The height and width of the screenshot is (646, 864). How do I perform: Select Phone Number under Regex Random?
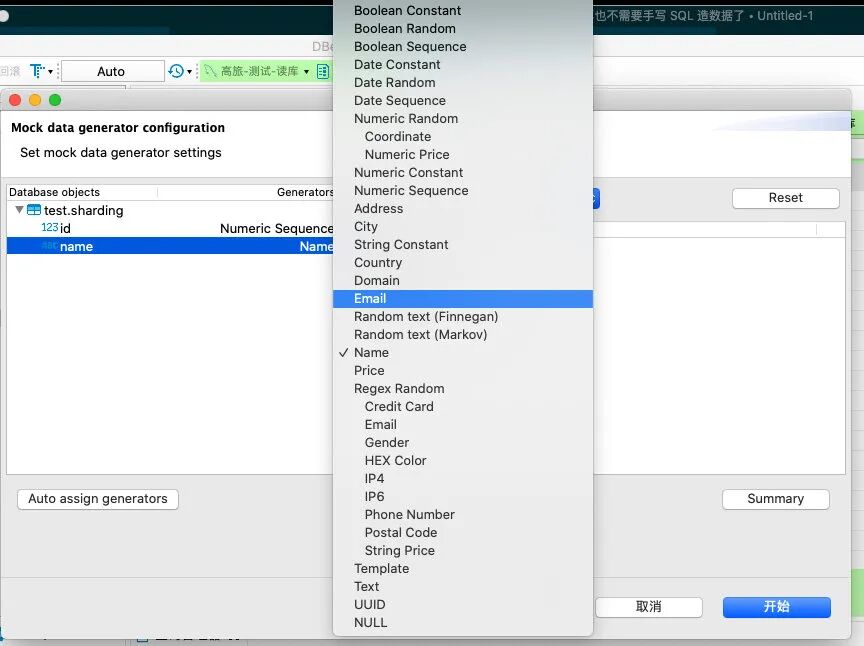(x=409, y=515)
